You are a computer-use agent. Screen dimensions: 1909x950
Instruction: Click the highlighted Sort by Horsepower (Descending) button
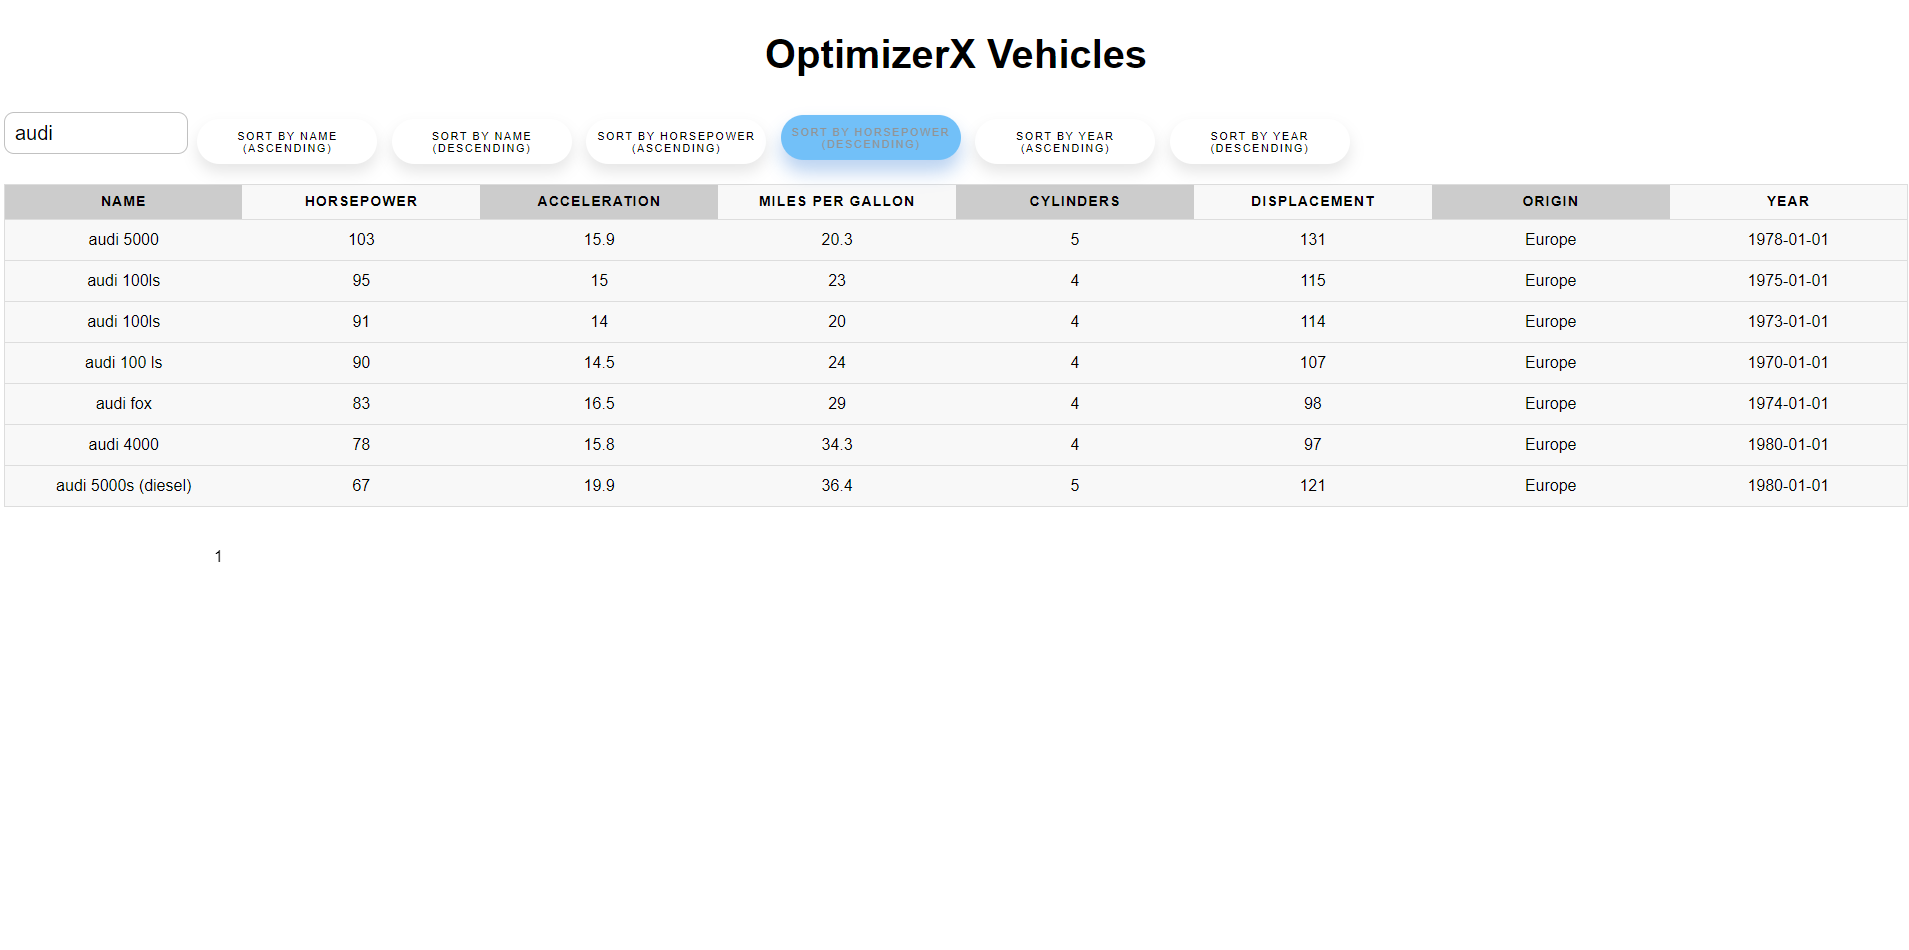pyautogui.click(x=870, y=138)
